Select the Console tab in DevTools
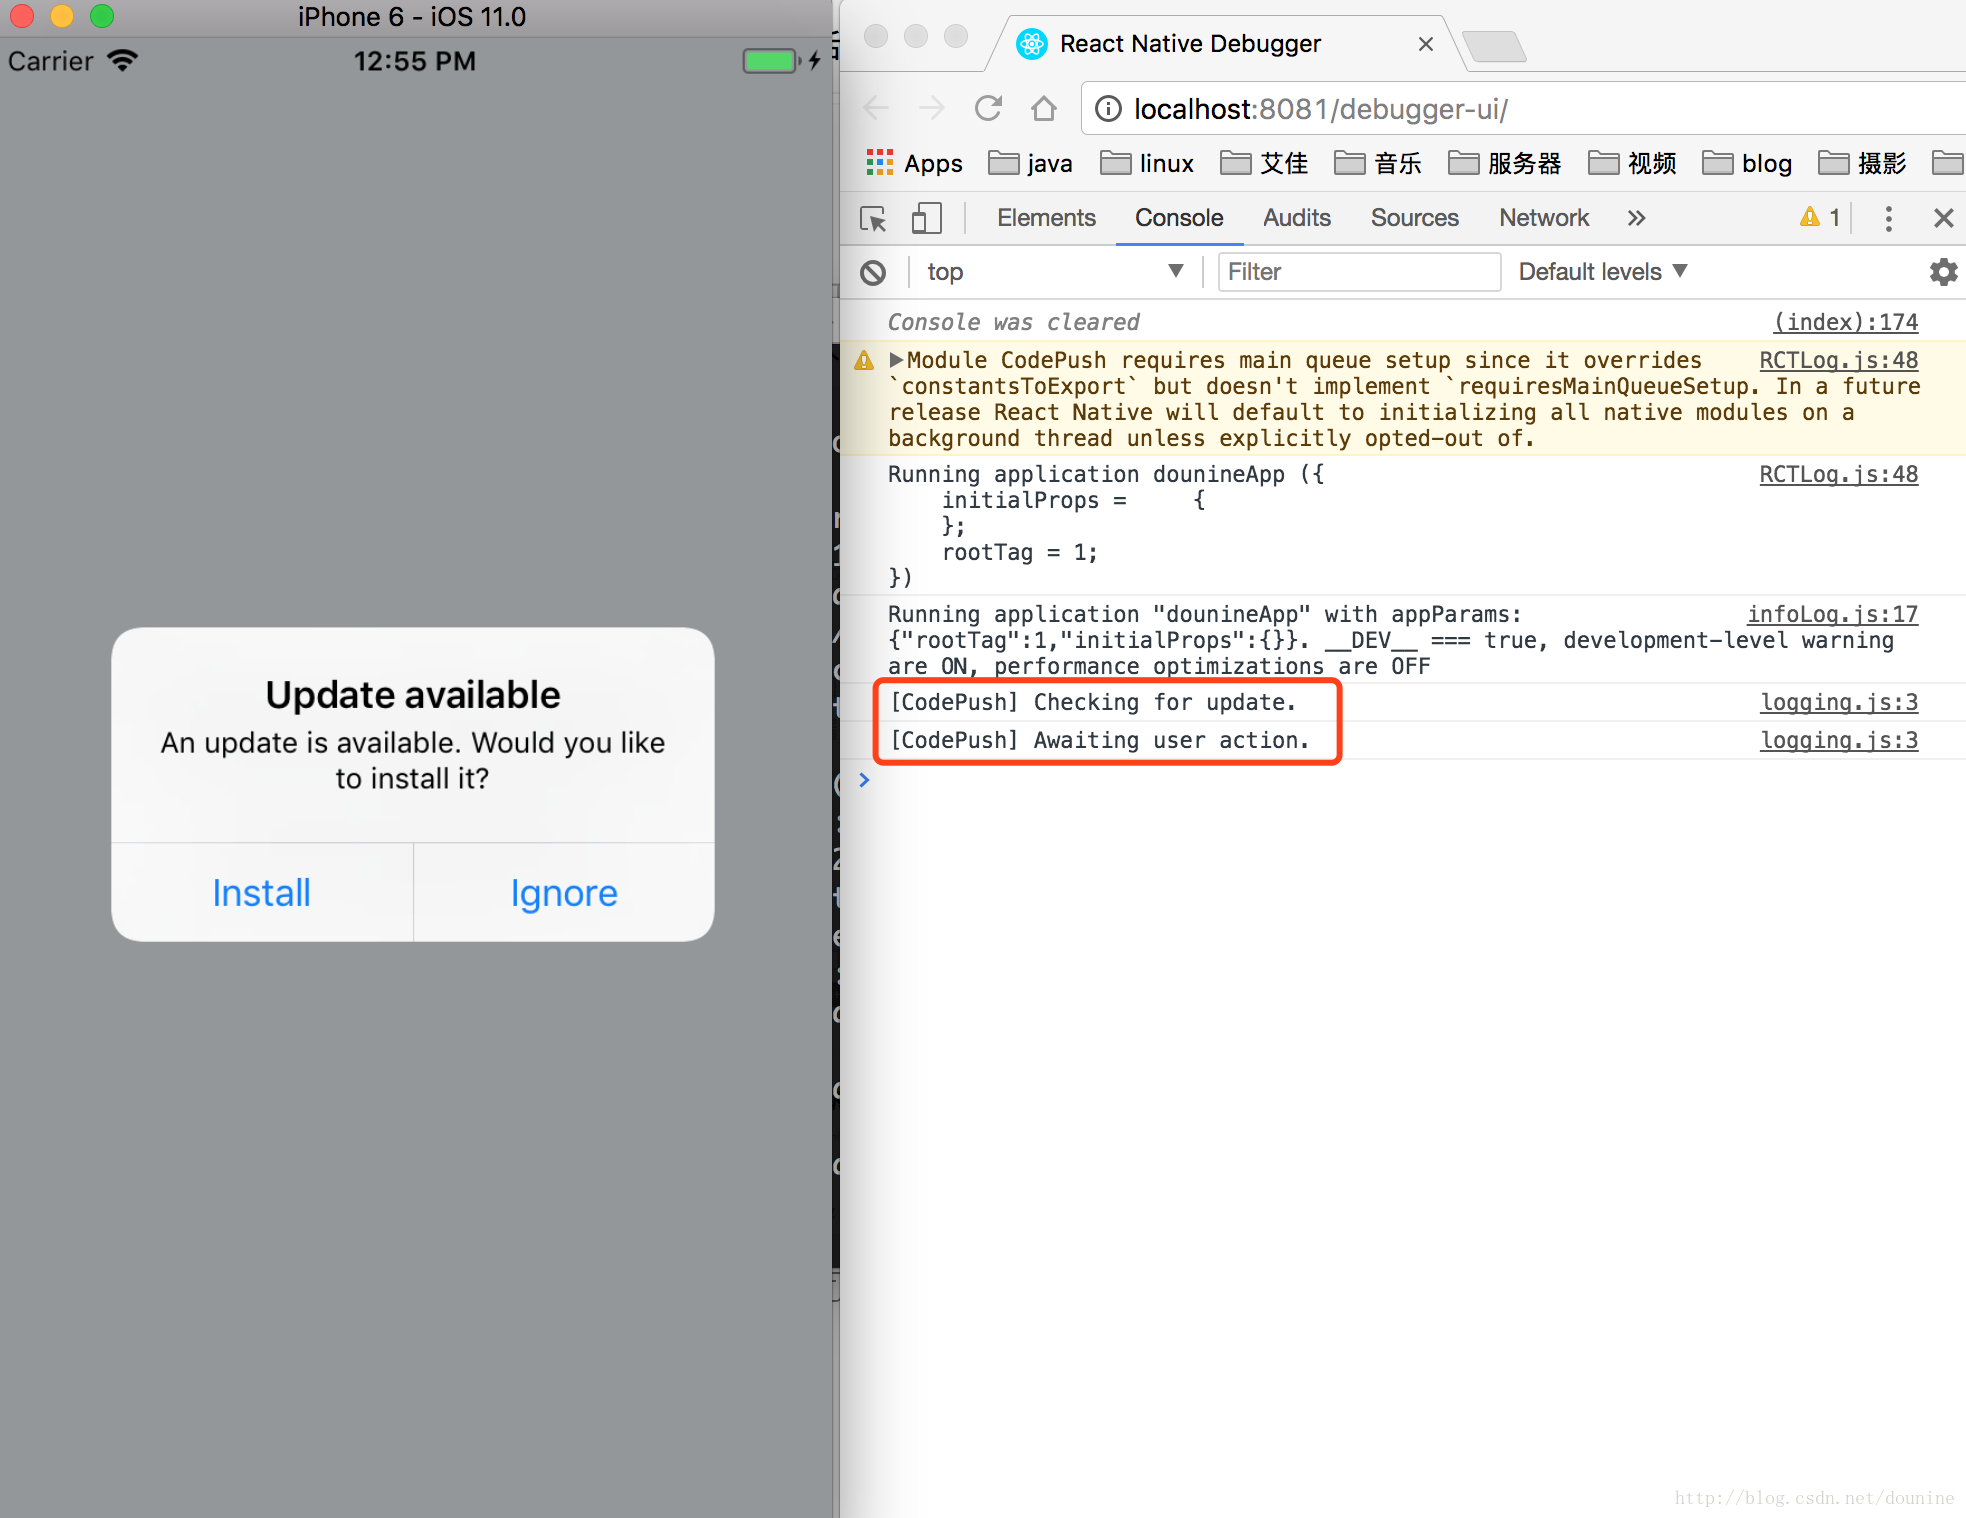 1178,218
